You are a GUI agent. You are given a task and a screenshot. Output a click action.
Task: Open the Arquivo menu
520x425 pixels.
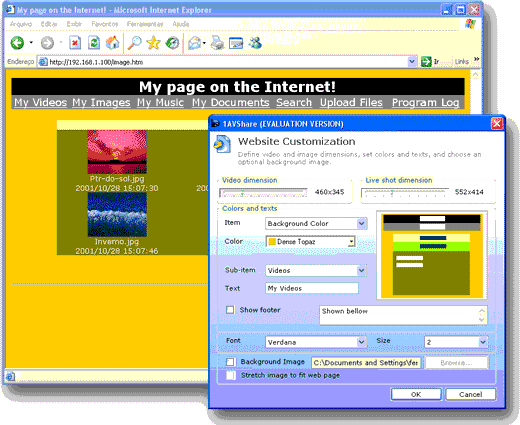point(21,24)
